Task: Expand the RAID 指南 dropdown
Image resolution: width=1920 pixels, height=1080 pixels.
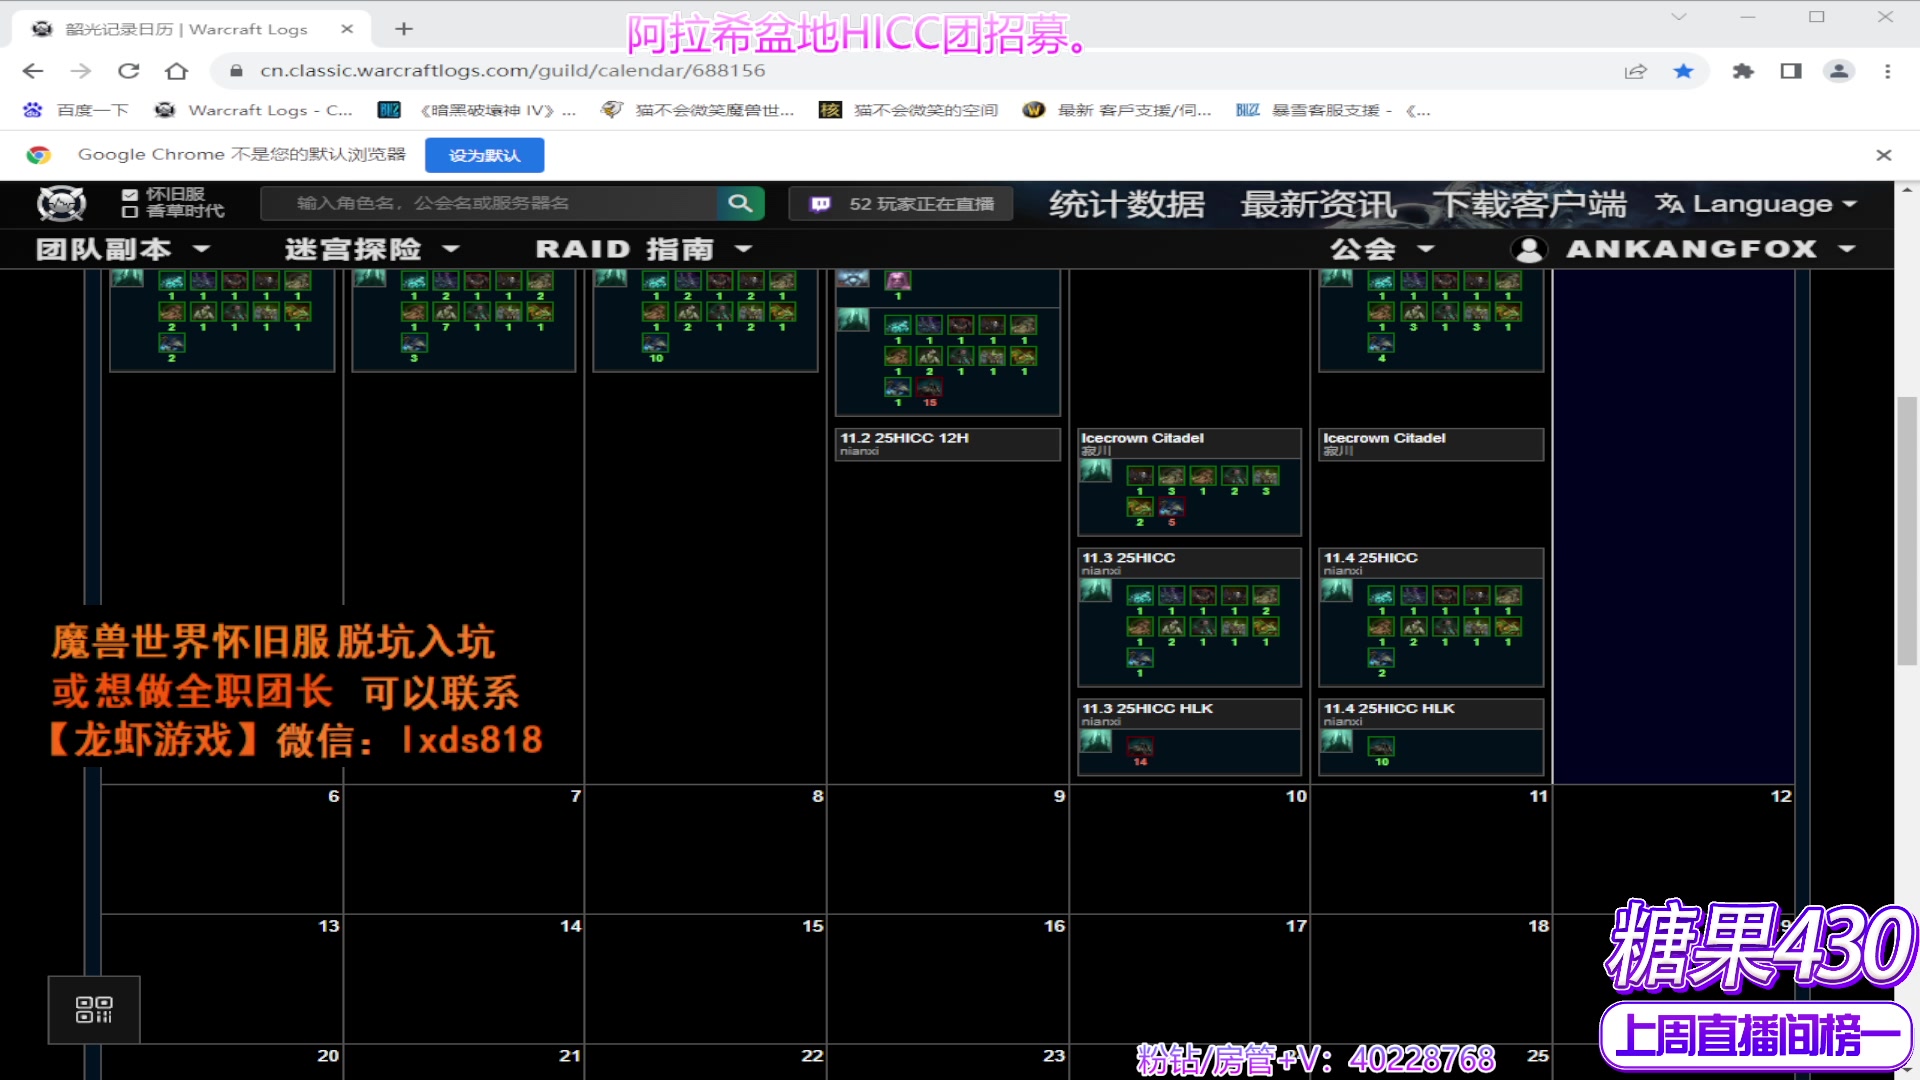Action: [x=644, y=249]
